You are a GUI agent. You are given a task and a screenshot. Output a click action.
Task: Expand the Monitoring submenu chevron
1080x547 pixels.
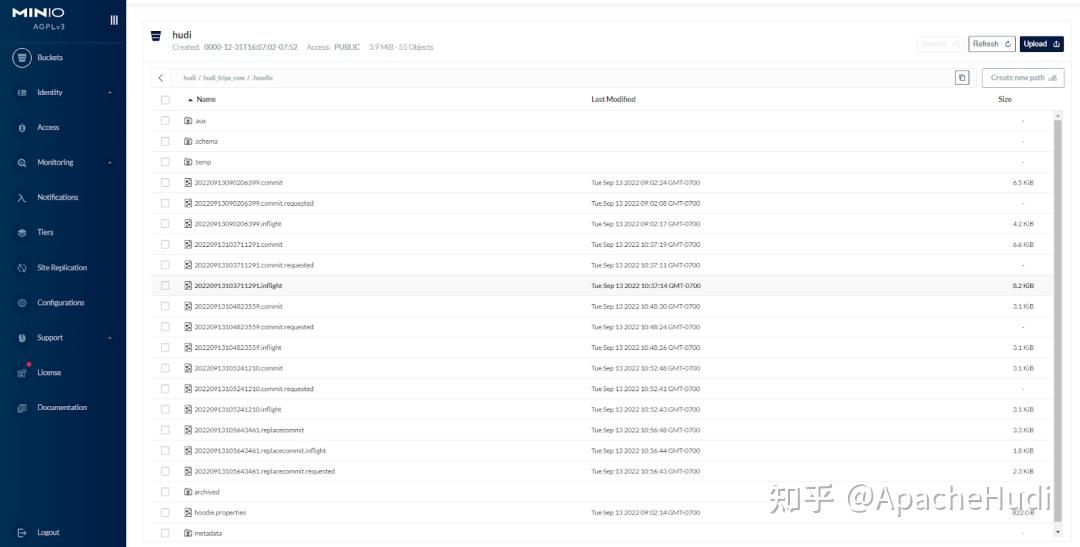coord(110,163)
